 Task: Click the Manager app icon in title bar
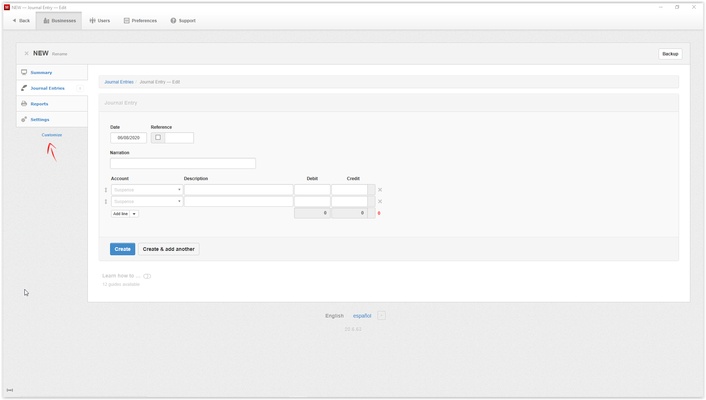point(7,7)
